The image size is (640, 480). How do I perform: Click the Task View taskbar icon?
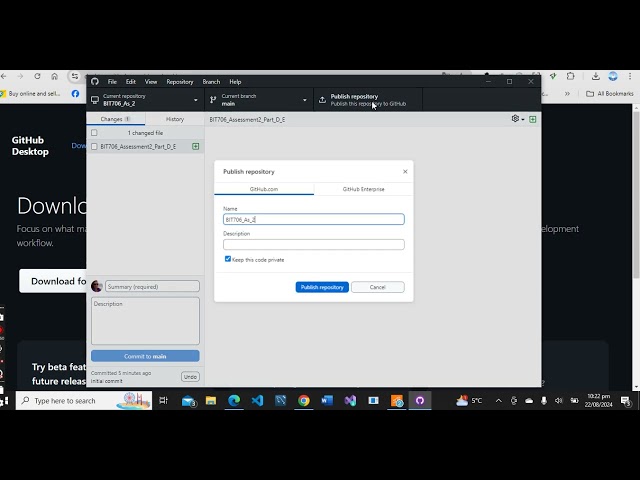pos(164,401)
